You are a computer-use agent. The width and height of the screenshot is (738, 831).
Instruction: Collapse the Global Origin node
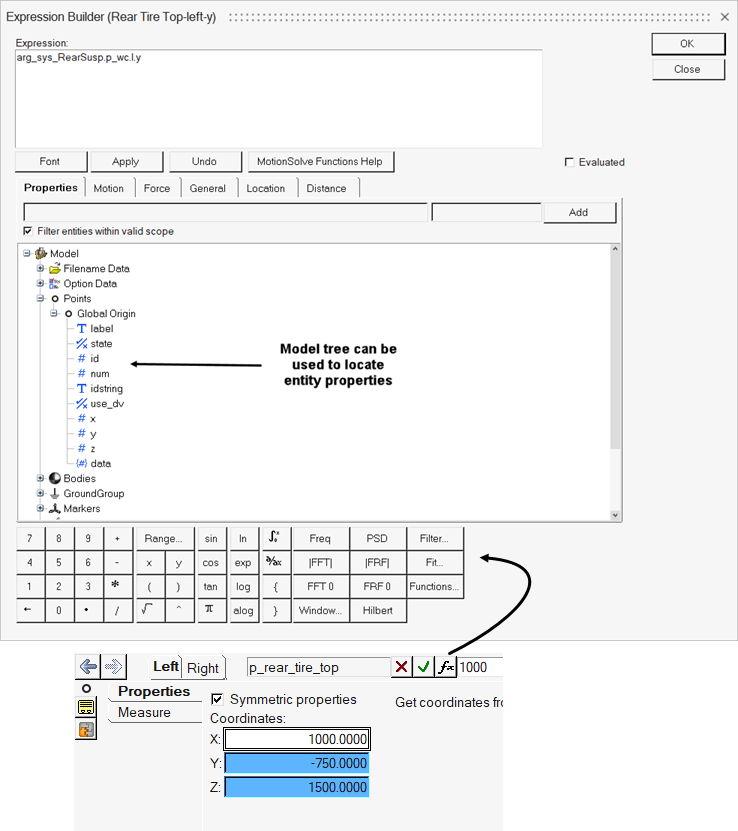(55, 314)
